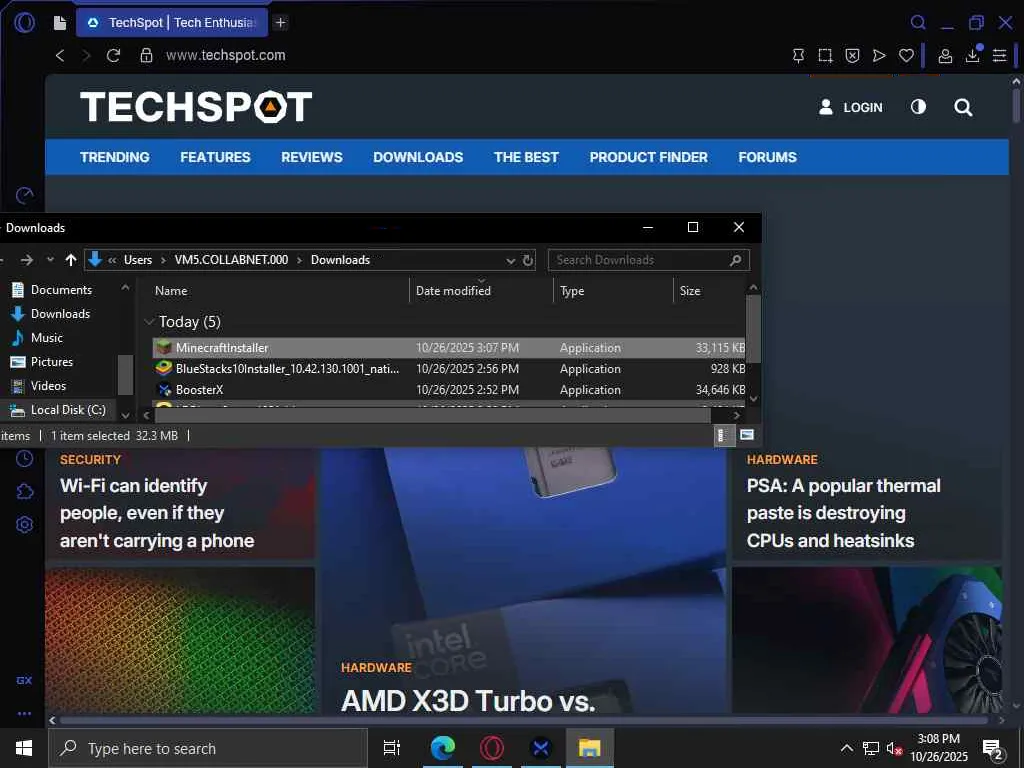Expand the breadcrumb overflow chevrons
The image size is (1024, 768).
click(112, 260)
